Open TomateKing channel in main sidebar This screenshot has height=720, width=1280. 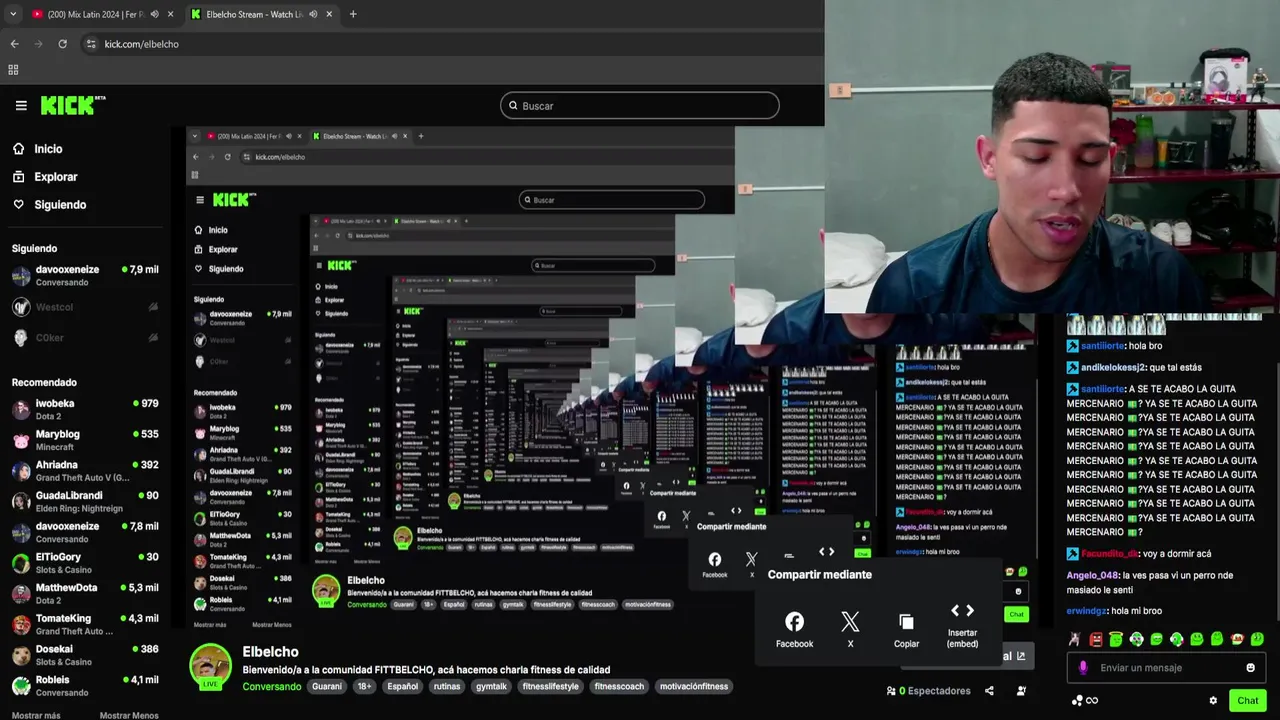point(85,625)
